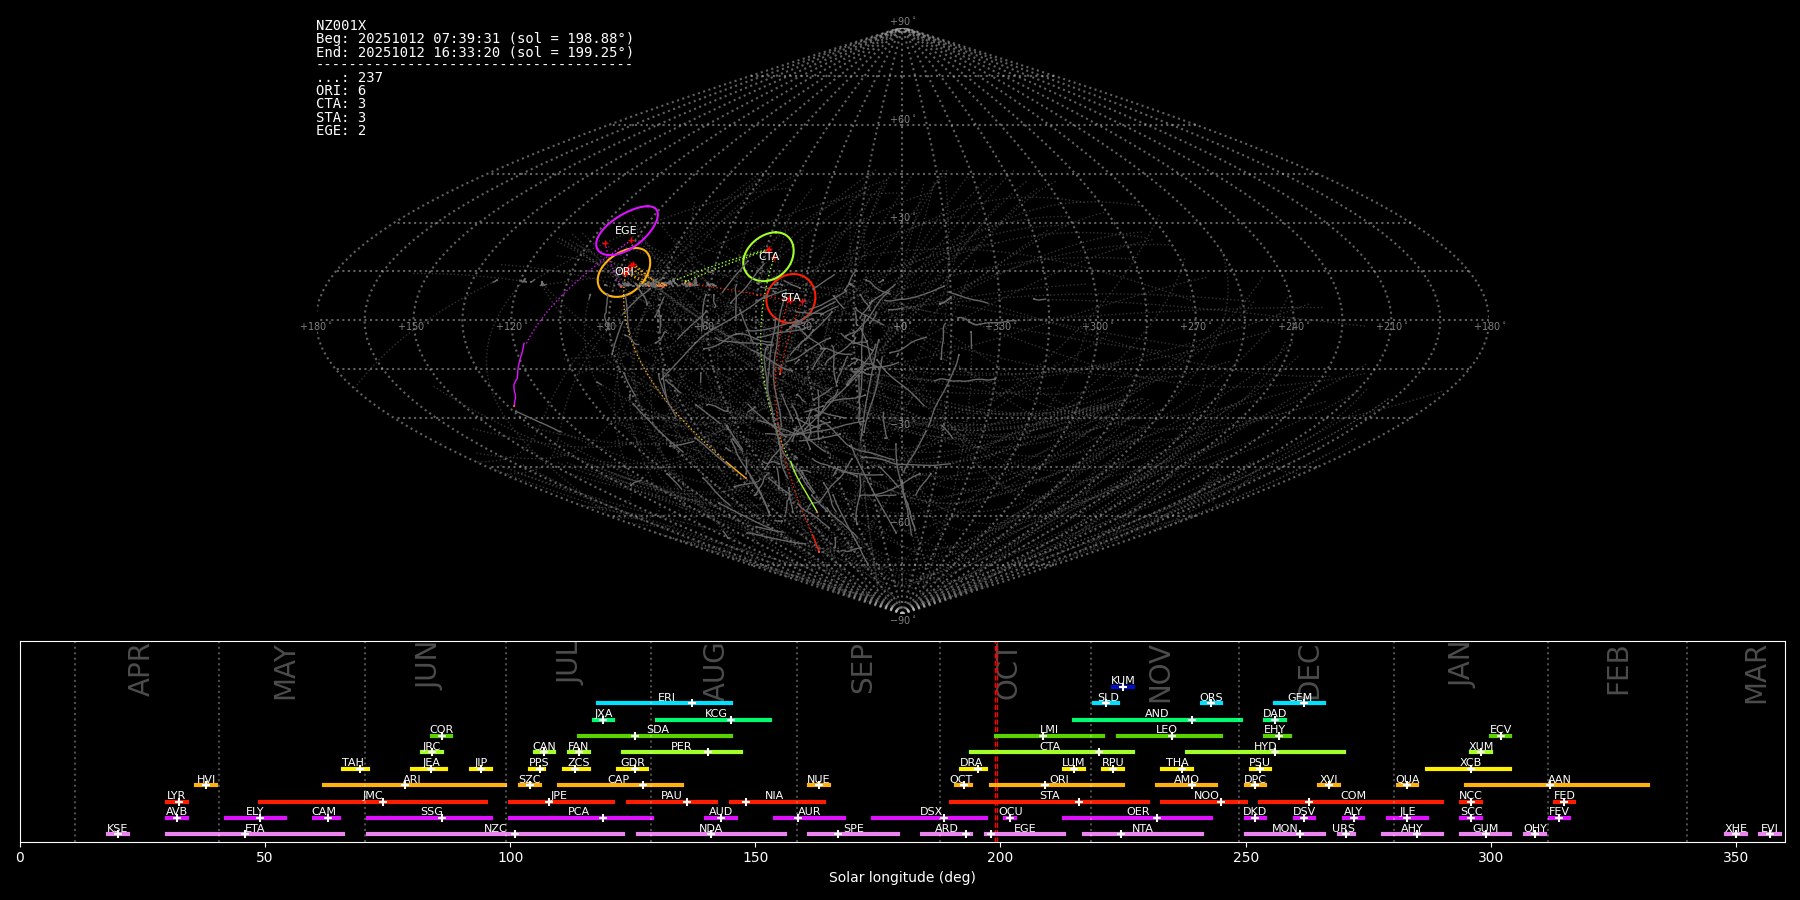This screenshot has height=900, width=1800.
Task: Select the red JMC activity bar
Action: tap(373, 802)
